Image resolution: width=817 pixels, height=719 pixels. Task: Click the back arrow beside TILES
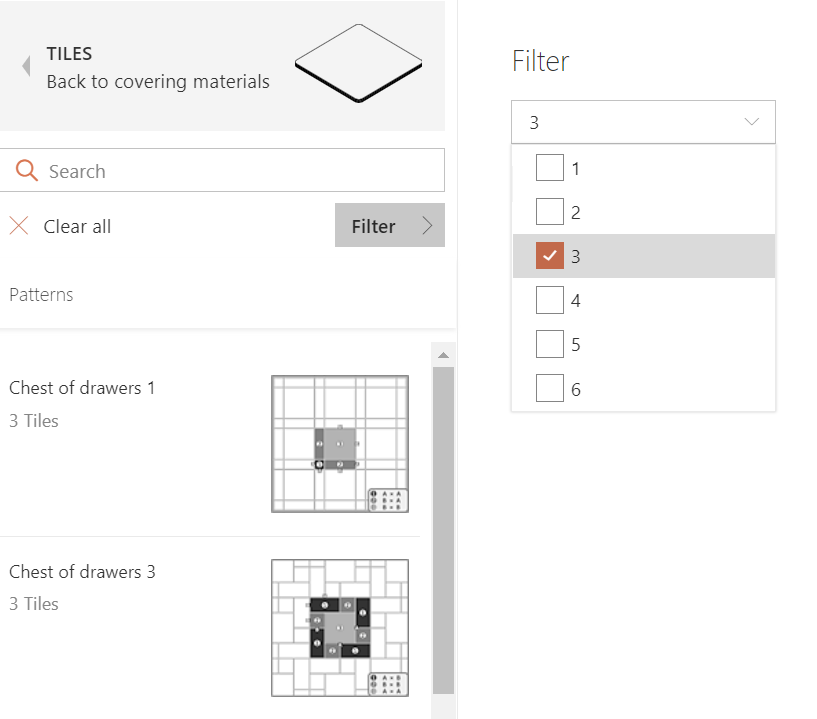(26, 66)
